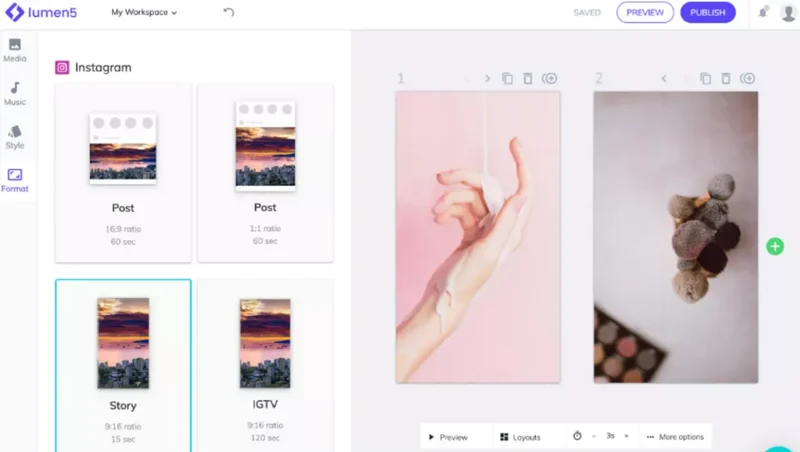Click the green add slide button
Image resolution: width=800 pixels, height=452 pixels.
coord(775,246)
